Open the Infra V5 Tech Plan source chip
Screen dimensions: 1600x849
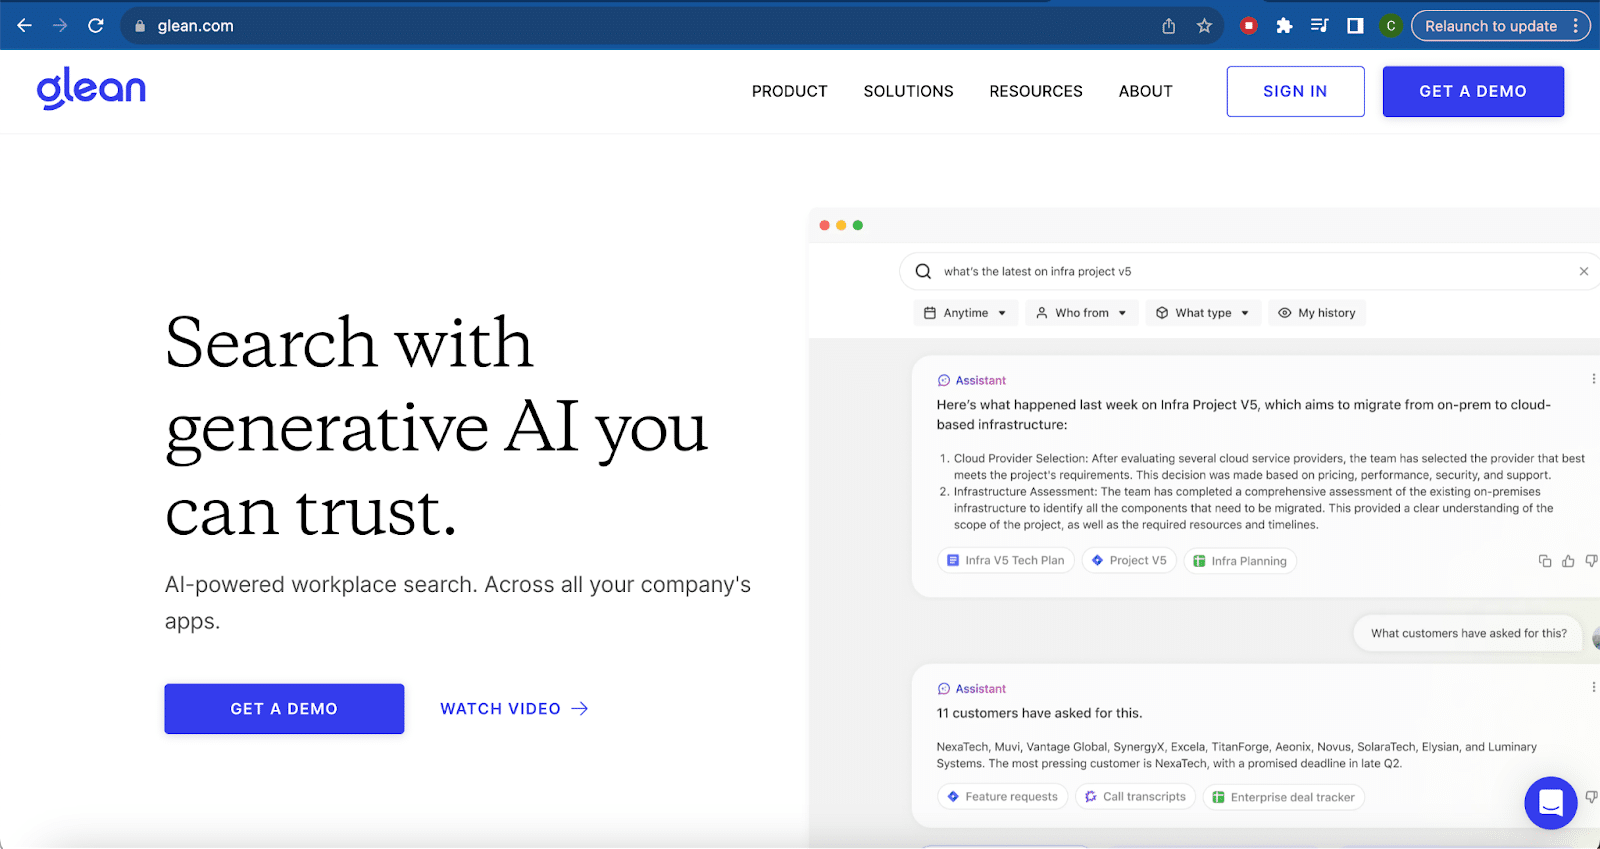click(x=1005, y=561)
